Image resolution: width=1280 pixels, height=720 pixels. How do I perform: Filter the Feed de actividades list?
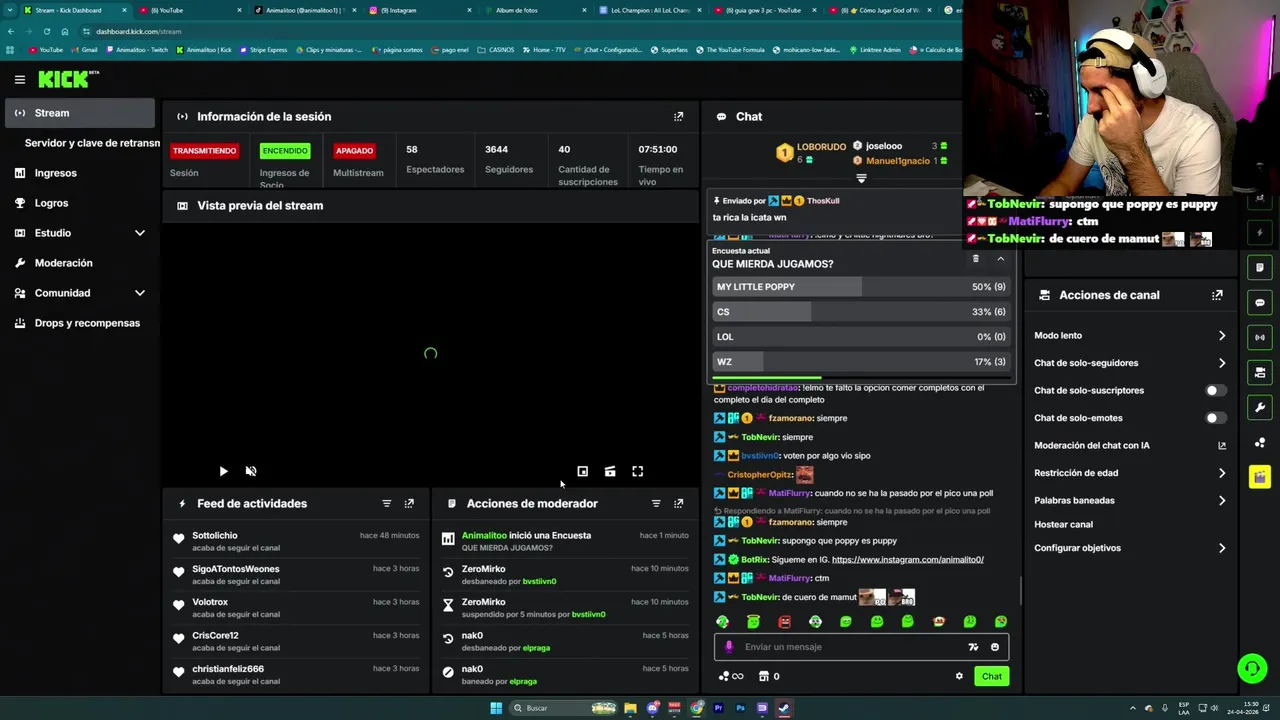click(x=386, y=503)
